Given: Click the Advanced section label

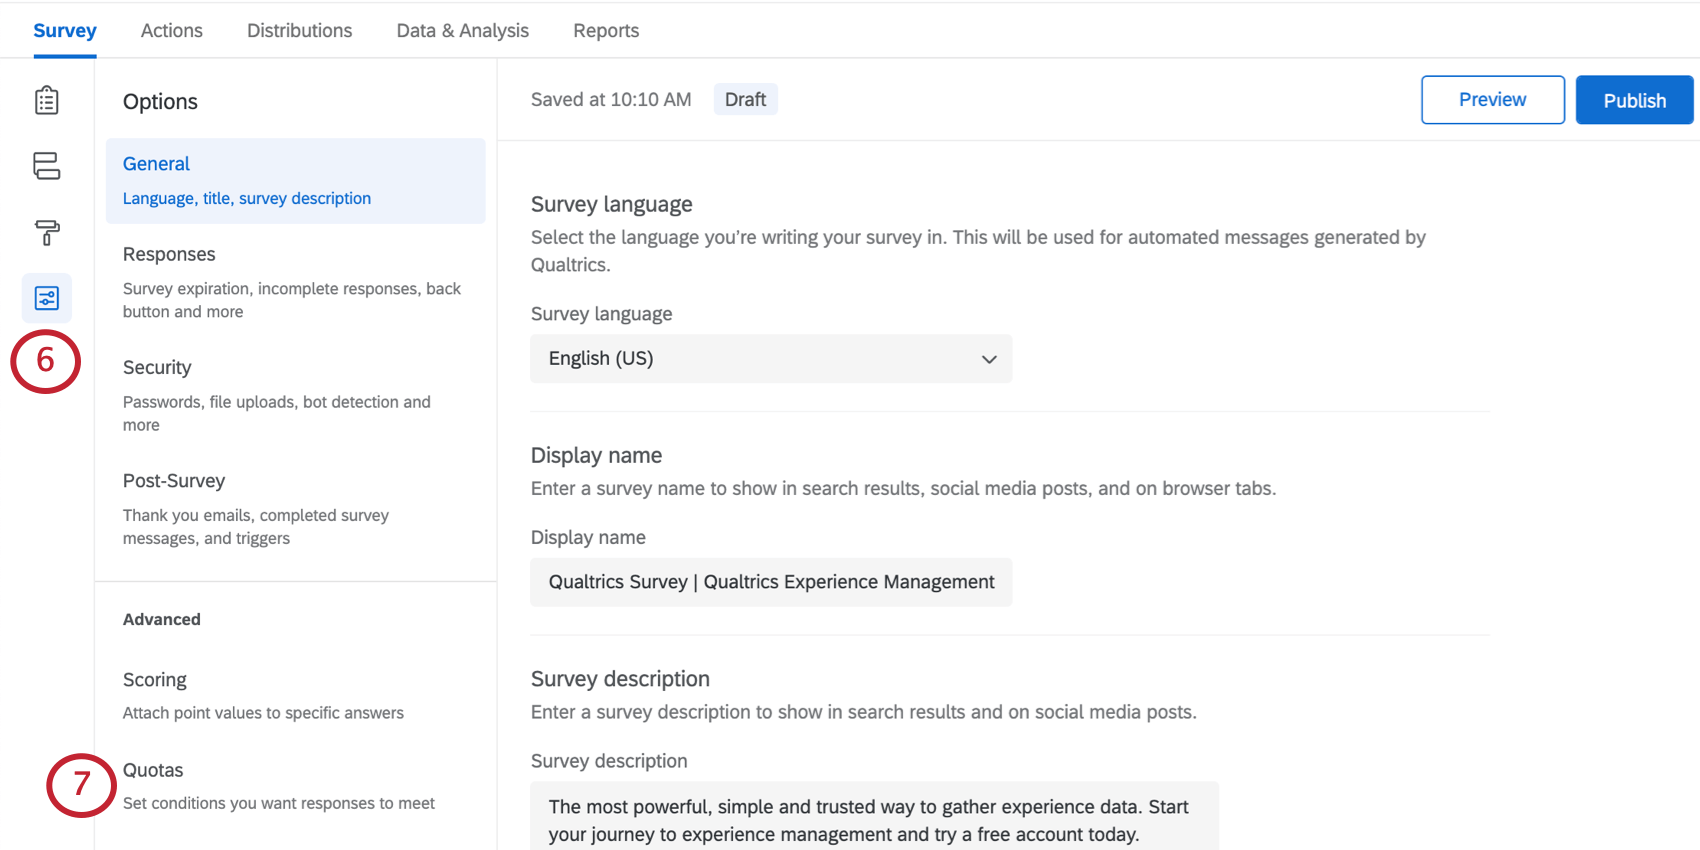Looking at the screenshot, I should [x=162, y=619].
